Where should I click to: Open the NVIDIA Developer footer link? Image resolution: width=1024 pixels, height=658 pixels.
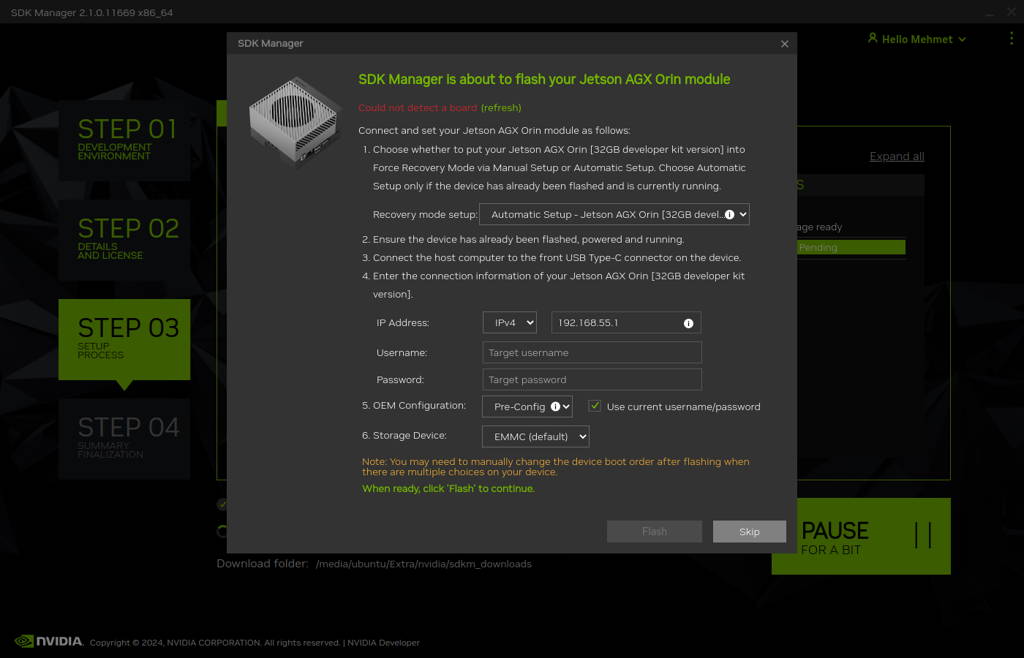point(383,642)
